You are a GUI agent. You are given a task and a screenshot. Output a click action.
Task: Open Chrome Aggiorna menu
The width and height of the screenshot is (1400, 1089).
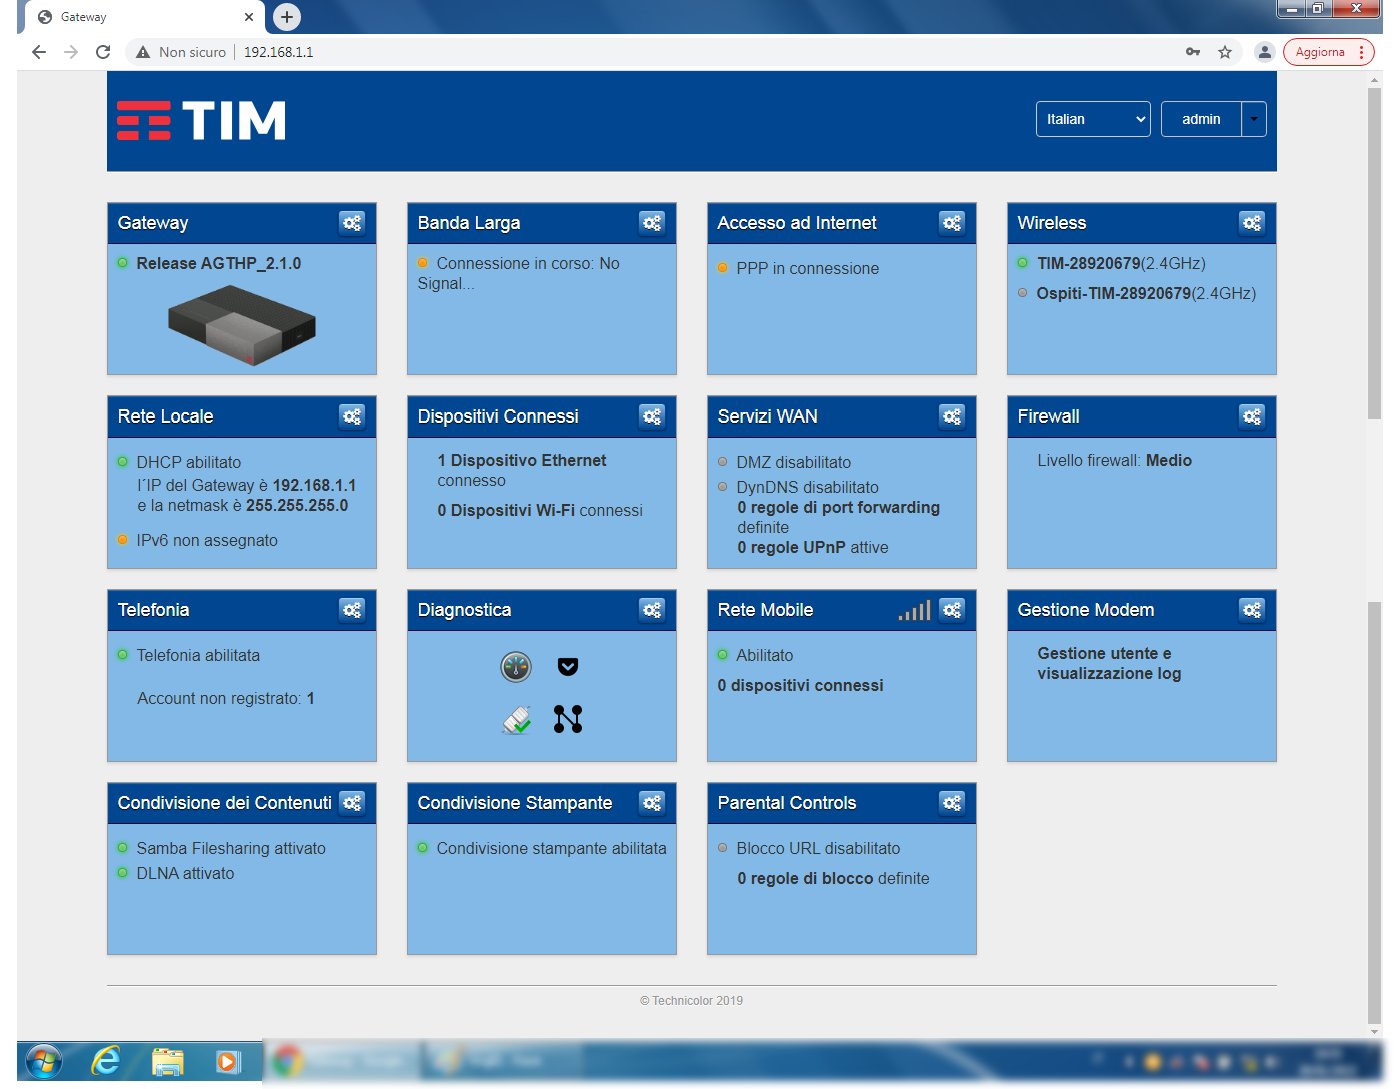(x=1329, y=52)
